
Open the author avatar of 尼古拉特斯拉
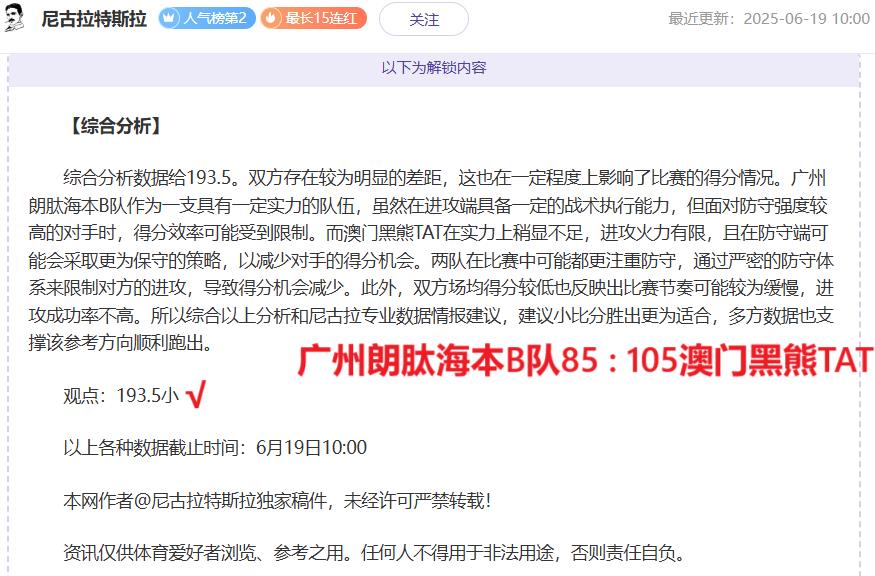(x=15, y=17)
